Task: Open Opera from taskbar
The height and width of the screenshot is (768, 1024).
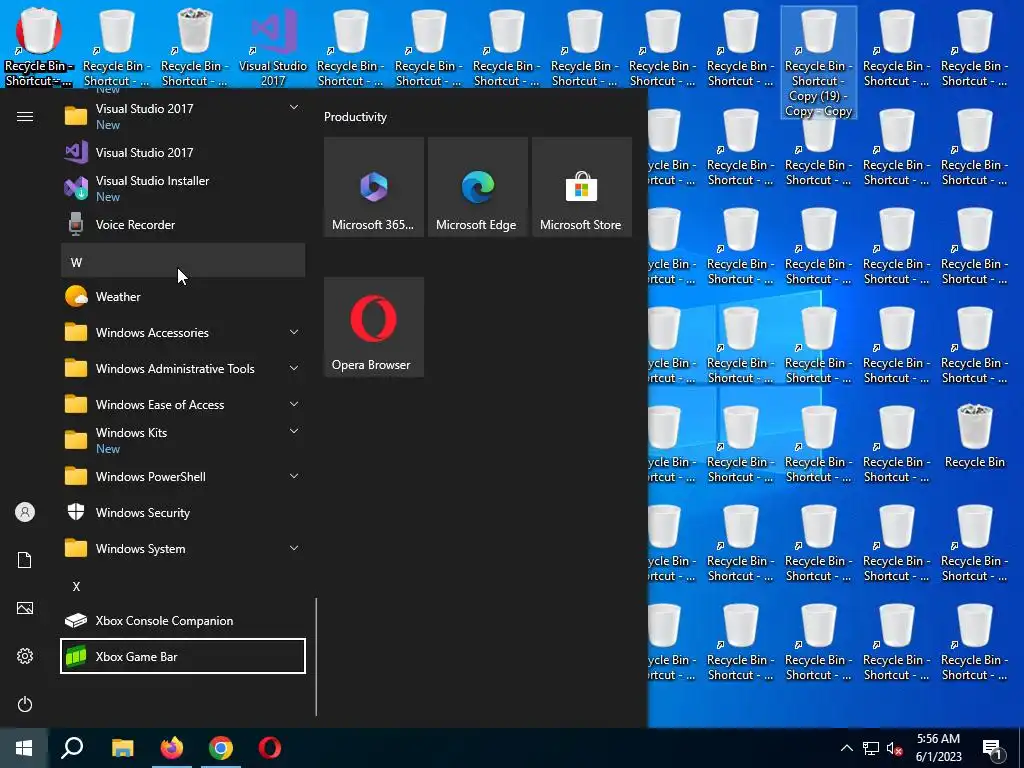Action: pyautogui.click(x=270, y=748)
